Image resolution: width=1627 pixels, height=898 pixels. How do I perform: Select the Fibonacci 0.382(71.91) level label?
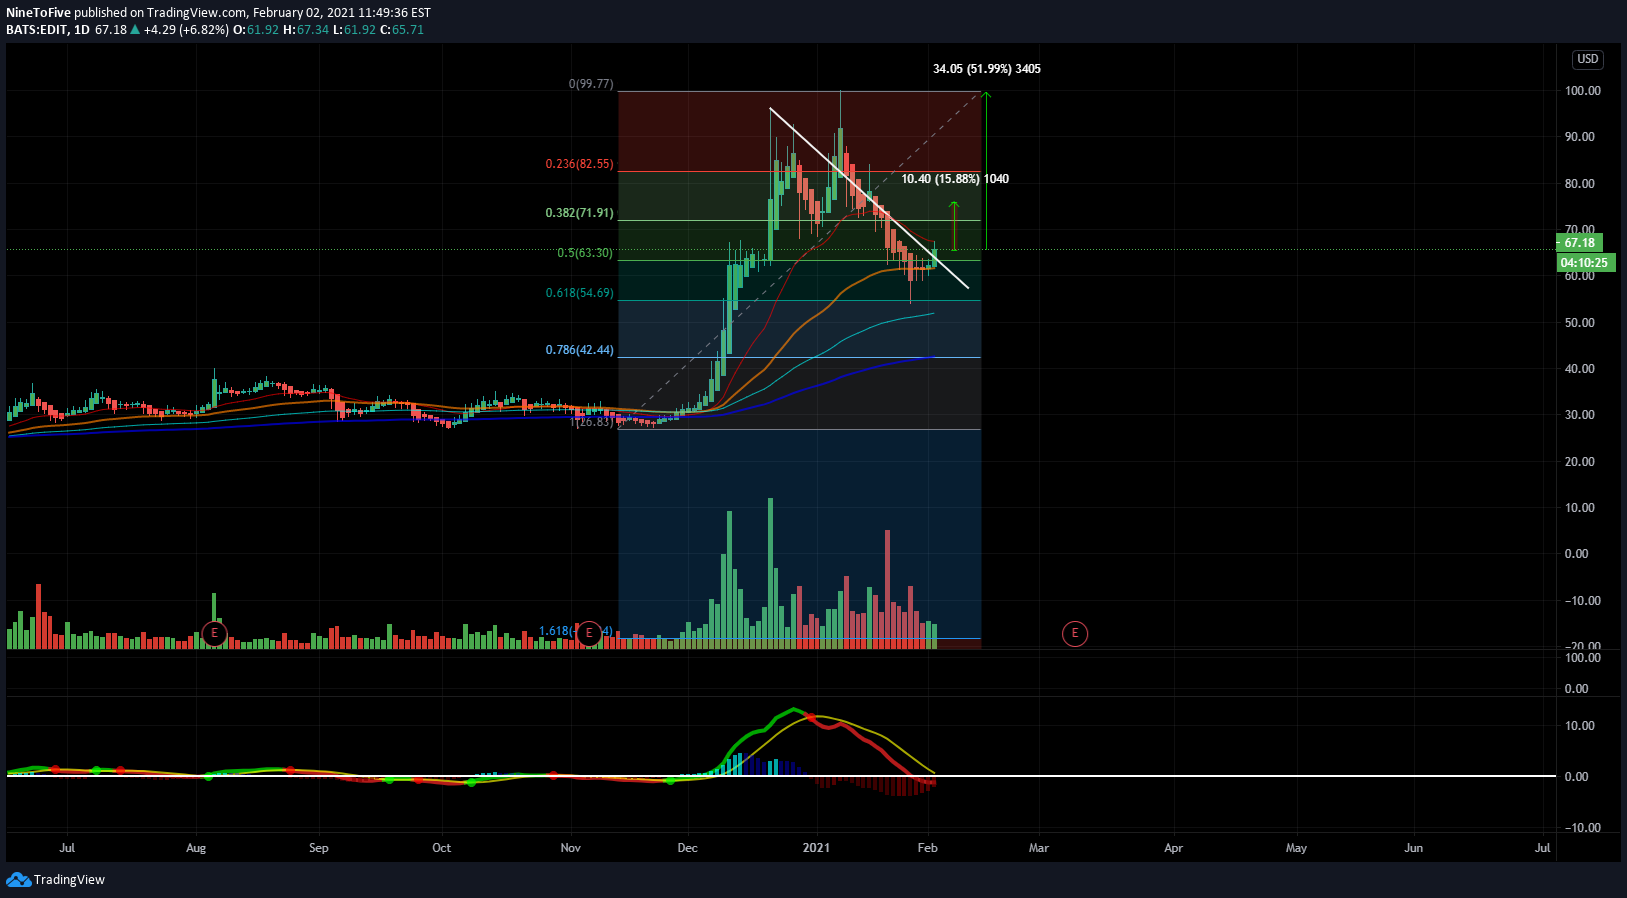pyautogui.click(x=579, y=213)
